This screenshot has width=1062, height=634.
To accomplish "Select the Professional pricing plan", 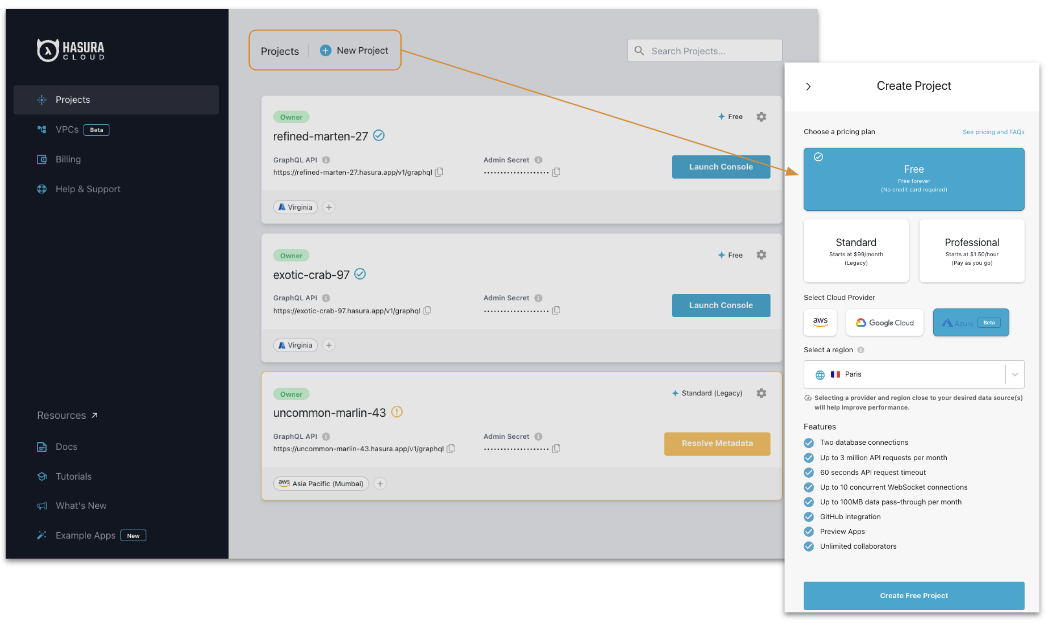I will [x=972, y=251].
